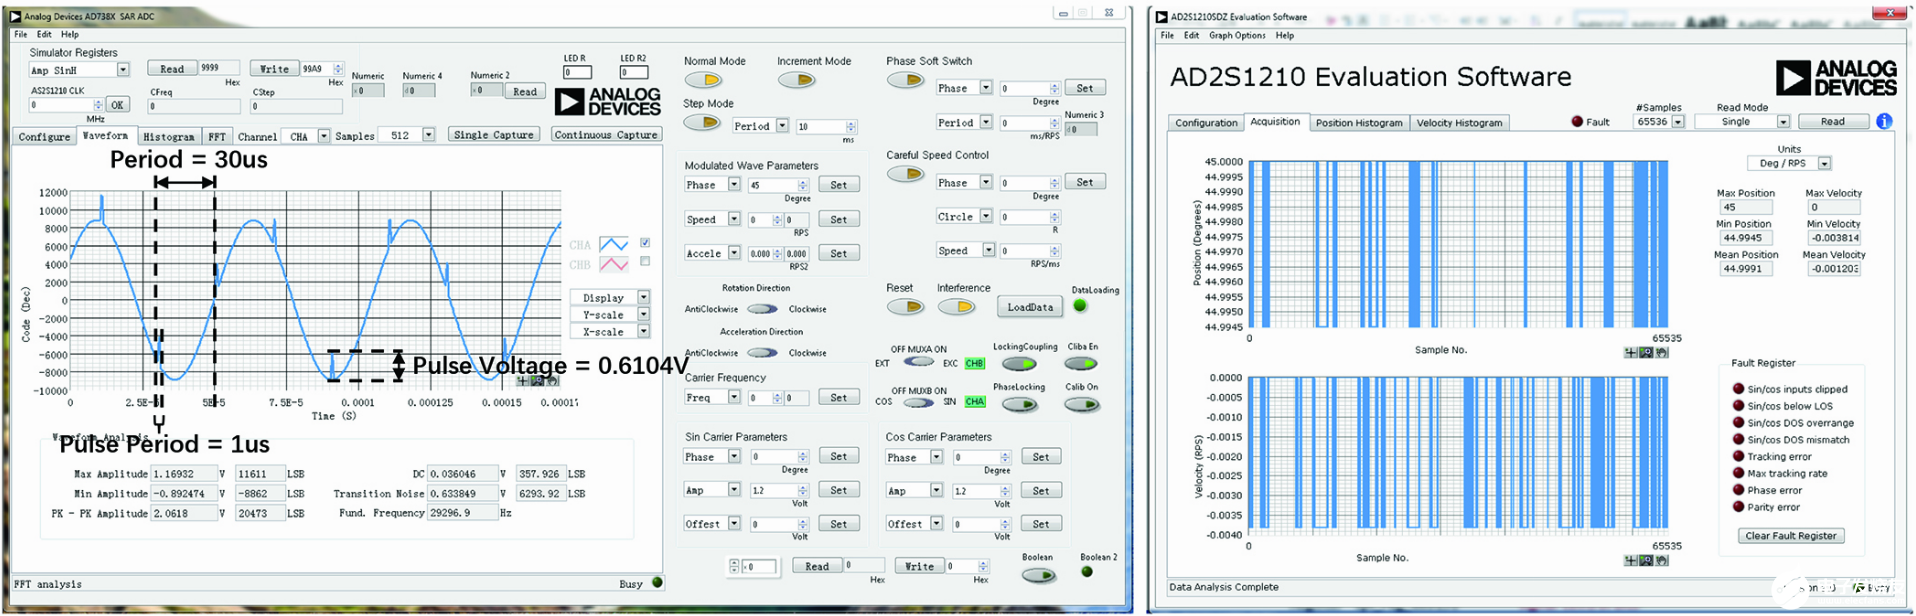Image resolution: width=1916 pixels, height=616 pixels.
Task: Open the Units Deg / RPS dropdown
Action: point(1824,163)
